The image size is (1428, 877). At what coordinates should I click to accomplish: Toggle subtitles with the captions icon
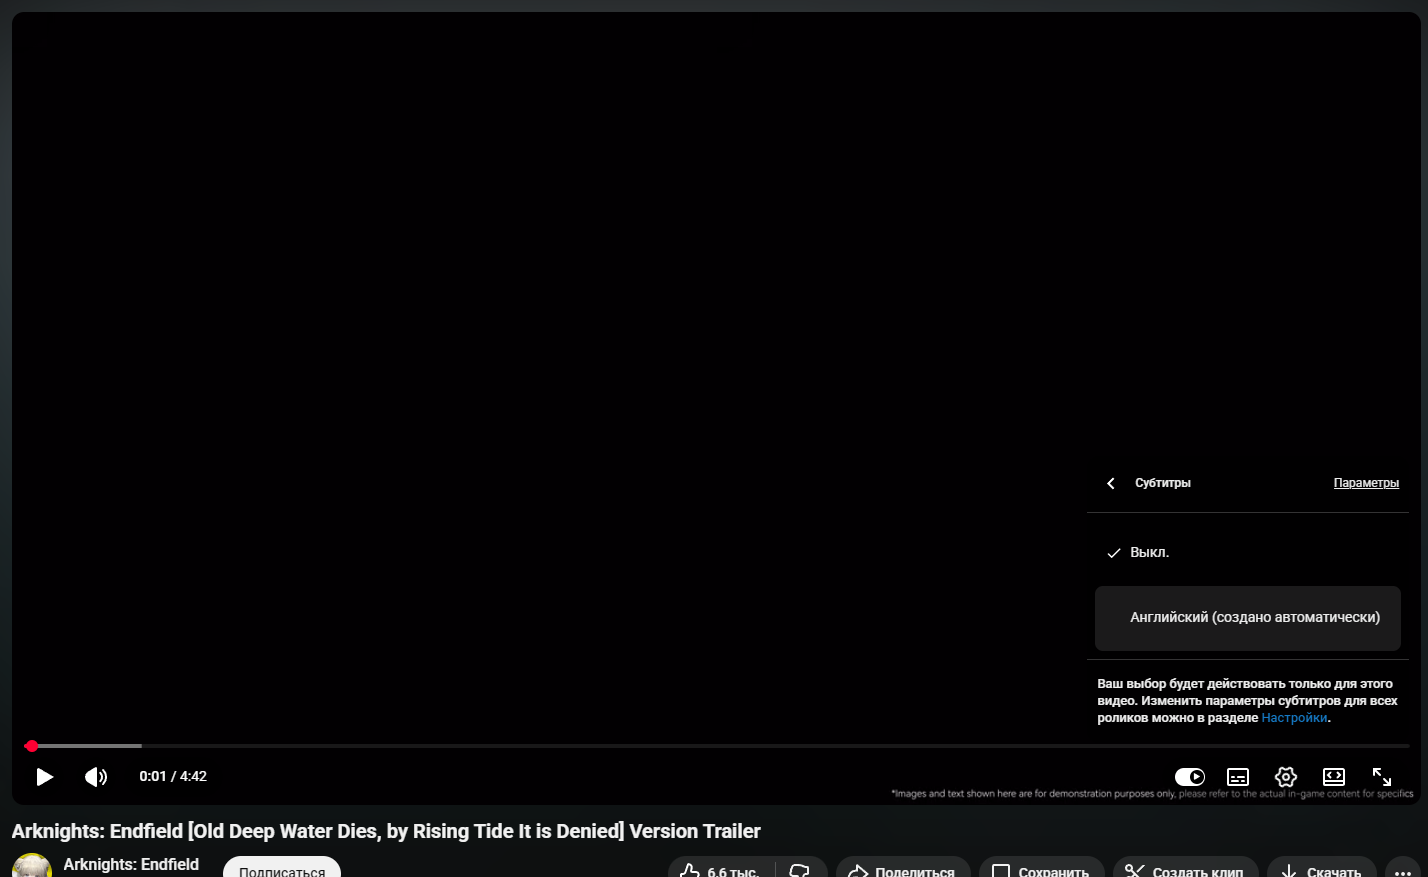coord(1238,777)
